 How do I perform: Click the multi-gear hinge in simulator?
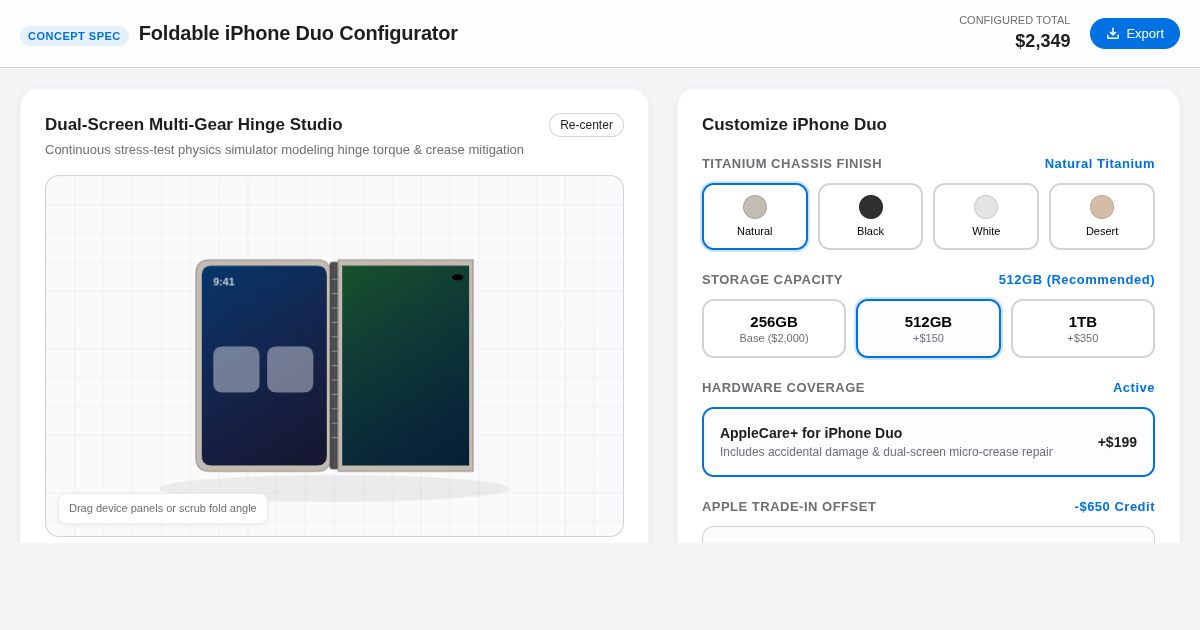coord(334,365)
